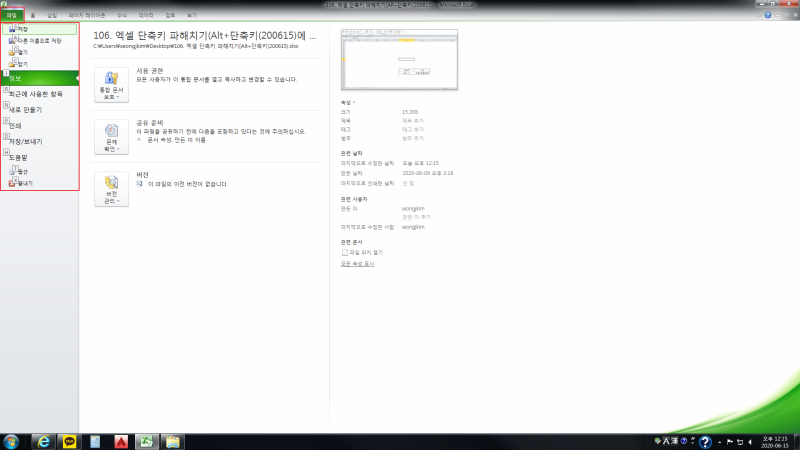Click 만든 이 추가 (Add author) field
800x450 pixels.
click(x=416, y=217)
